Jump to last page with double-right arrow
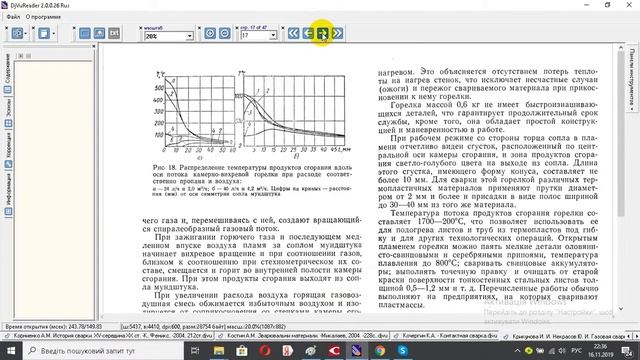Viewport: 640px width, 360px height. point(337,33)
